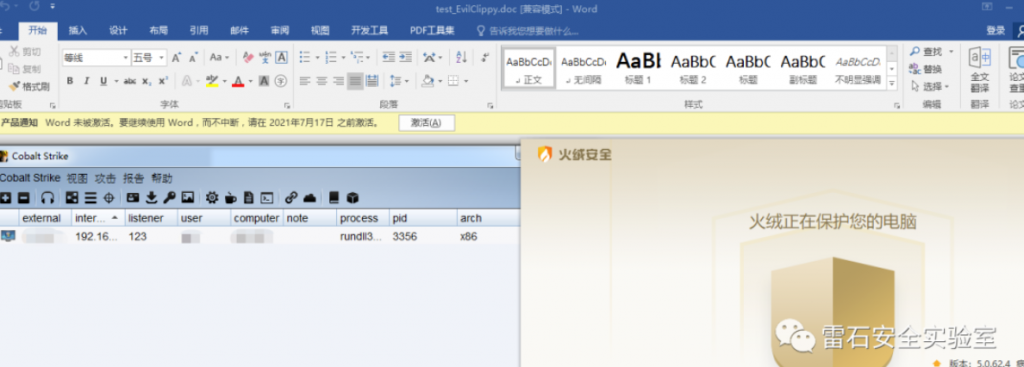The width and height of the screenshot is (1024, 367).
Task: Toggle center text alignment
Action: pos(321,81)
